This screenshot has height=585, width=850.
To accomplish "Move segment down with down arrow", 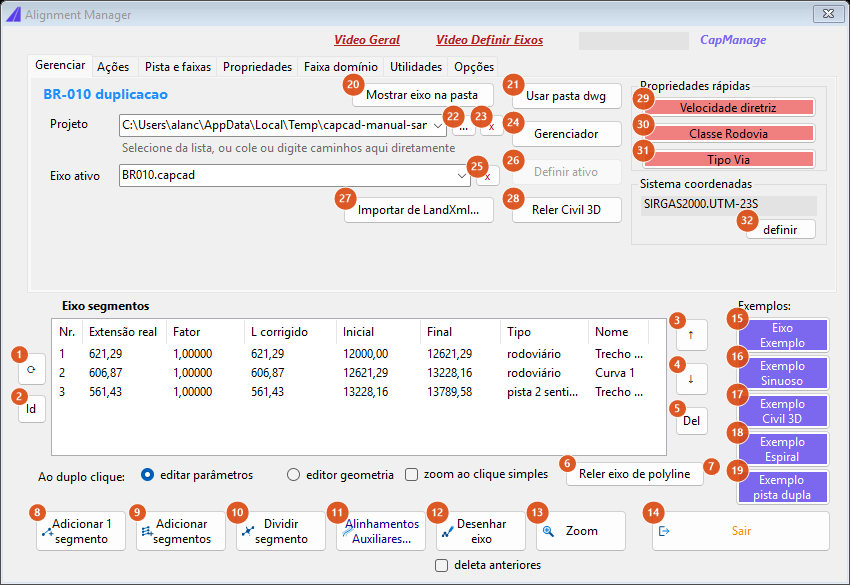I will click(691, 379).
